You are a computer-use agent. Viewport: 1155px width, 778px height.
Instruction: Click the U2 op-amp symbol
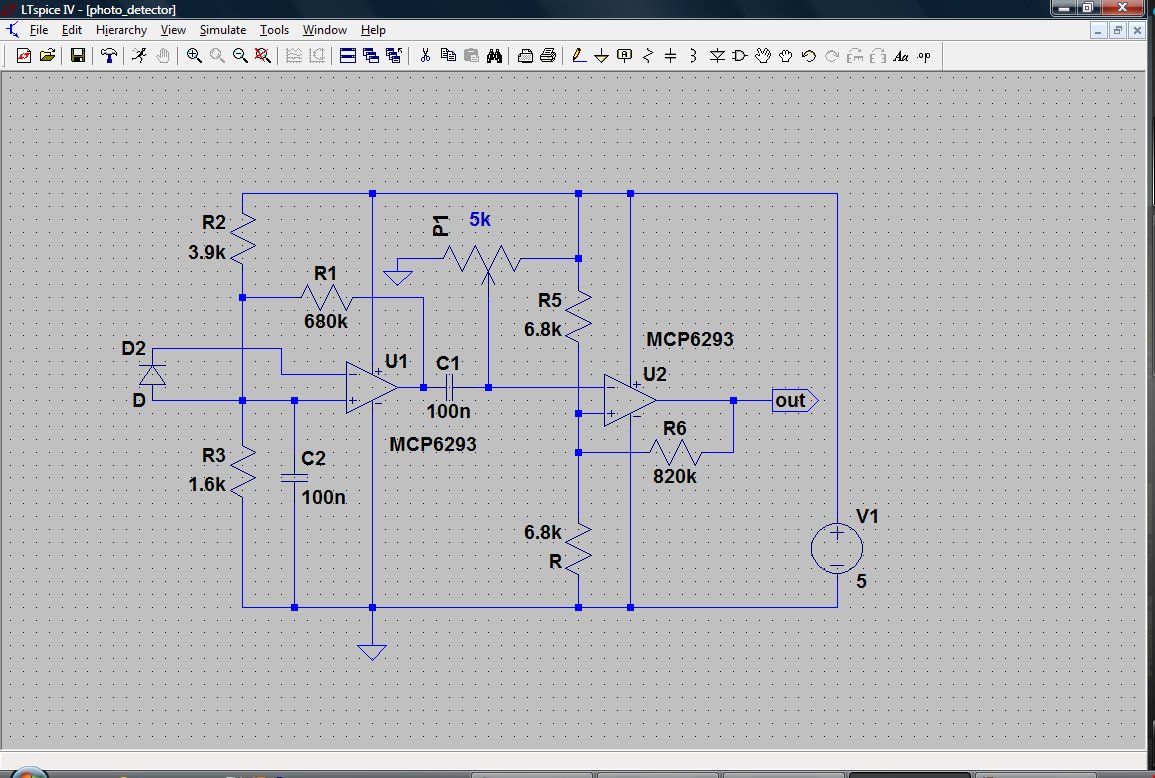pos(630,401)
